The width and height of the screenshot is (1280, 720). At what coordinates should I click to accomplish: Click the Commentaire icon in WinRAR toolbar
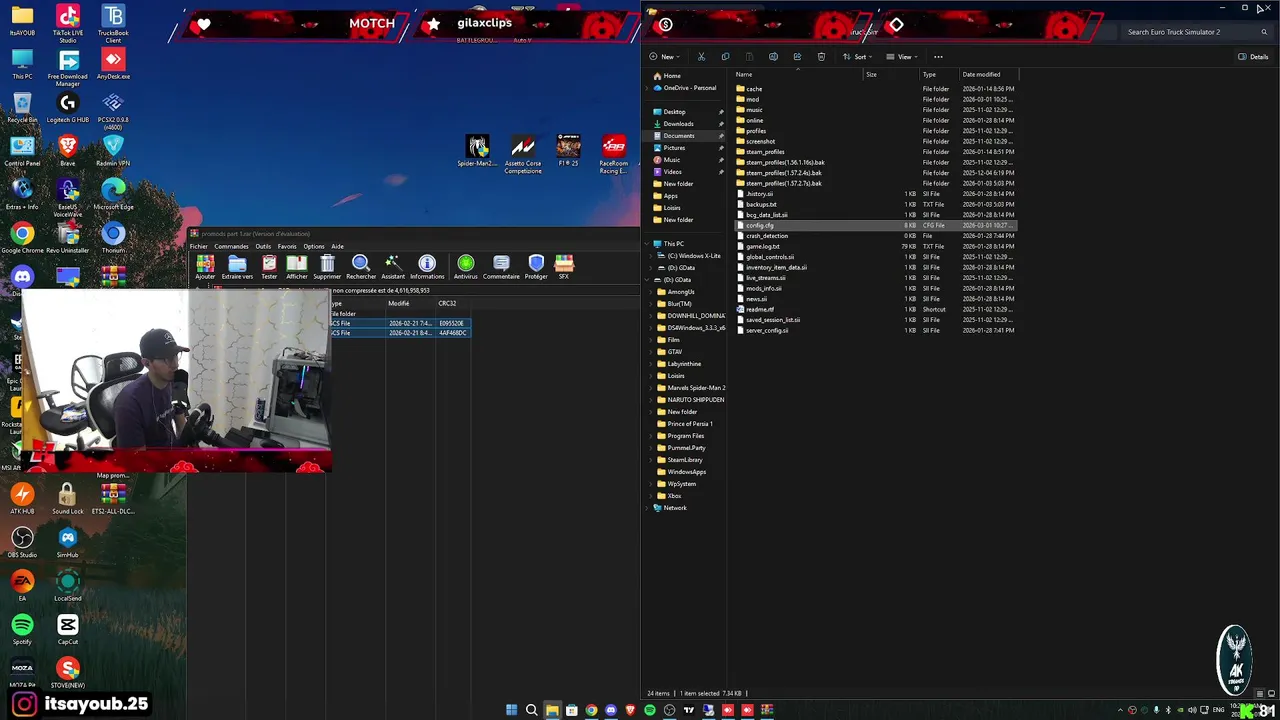pos(501,264)
